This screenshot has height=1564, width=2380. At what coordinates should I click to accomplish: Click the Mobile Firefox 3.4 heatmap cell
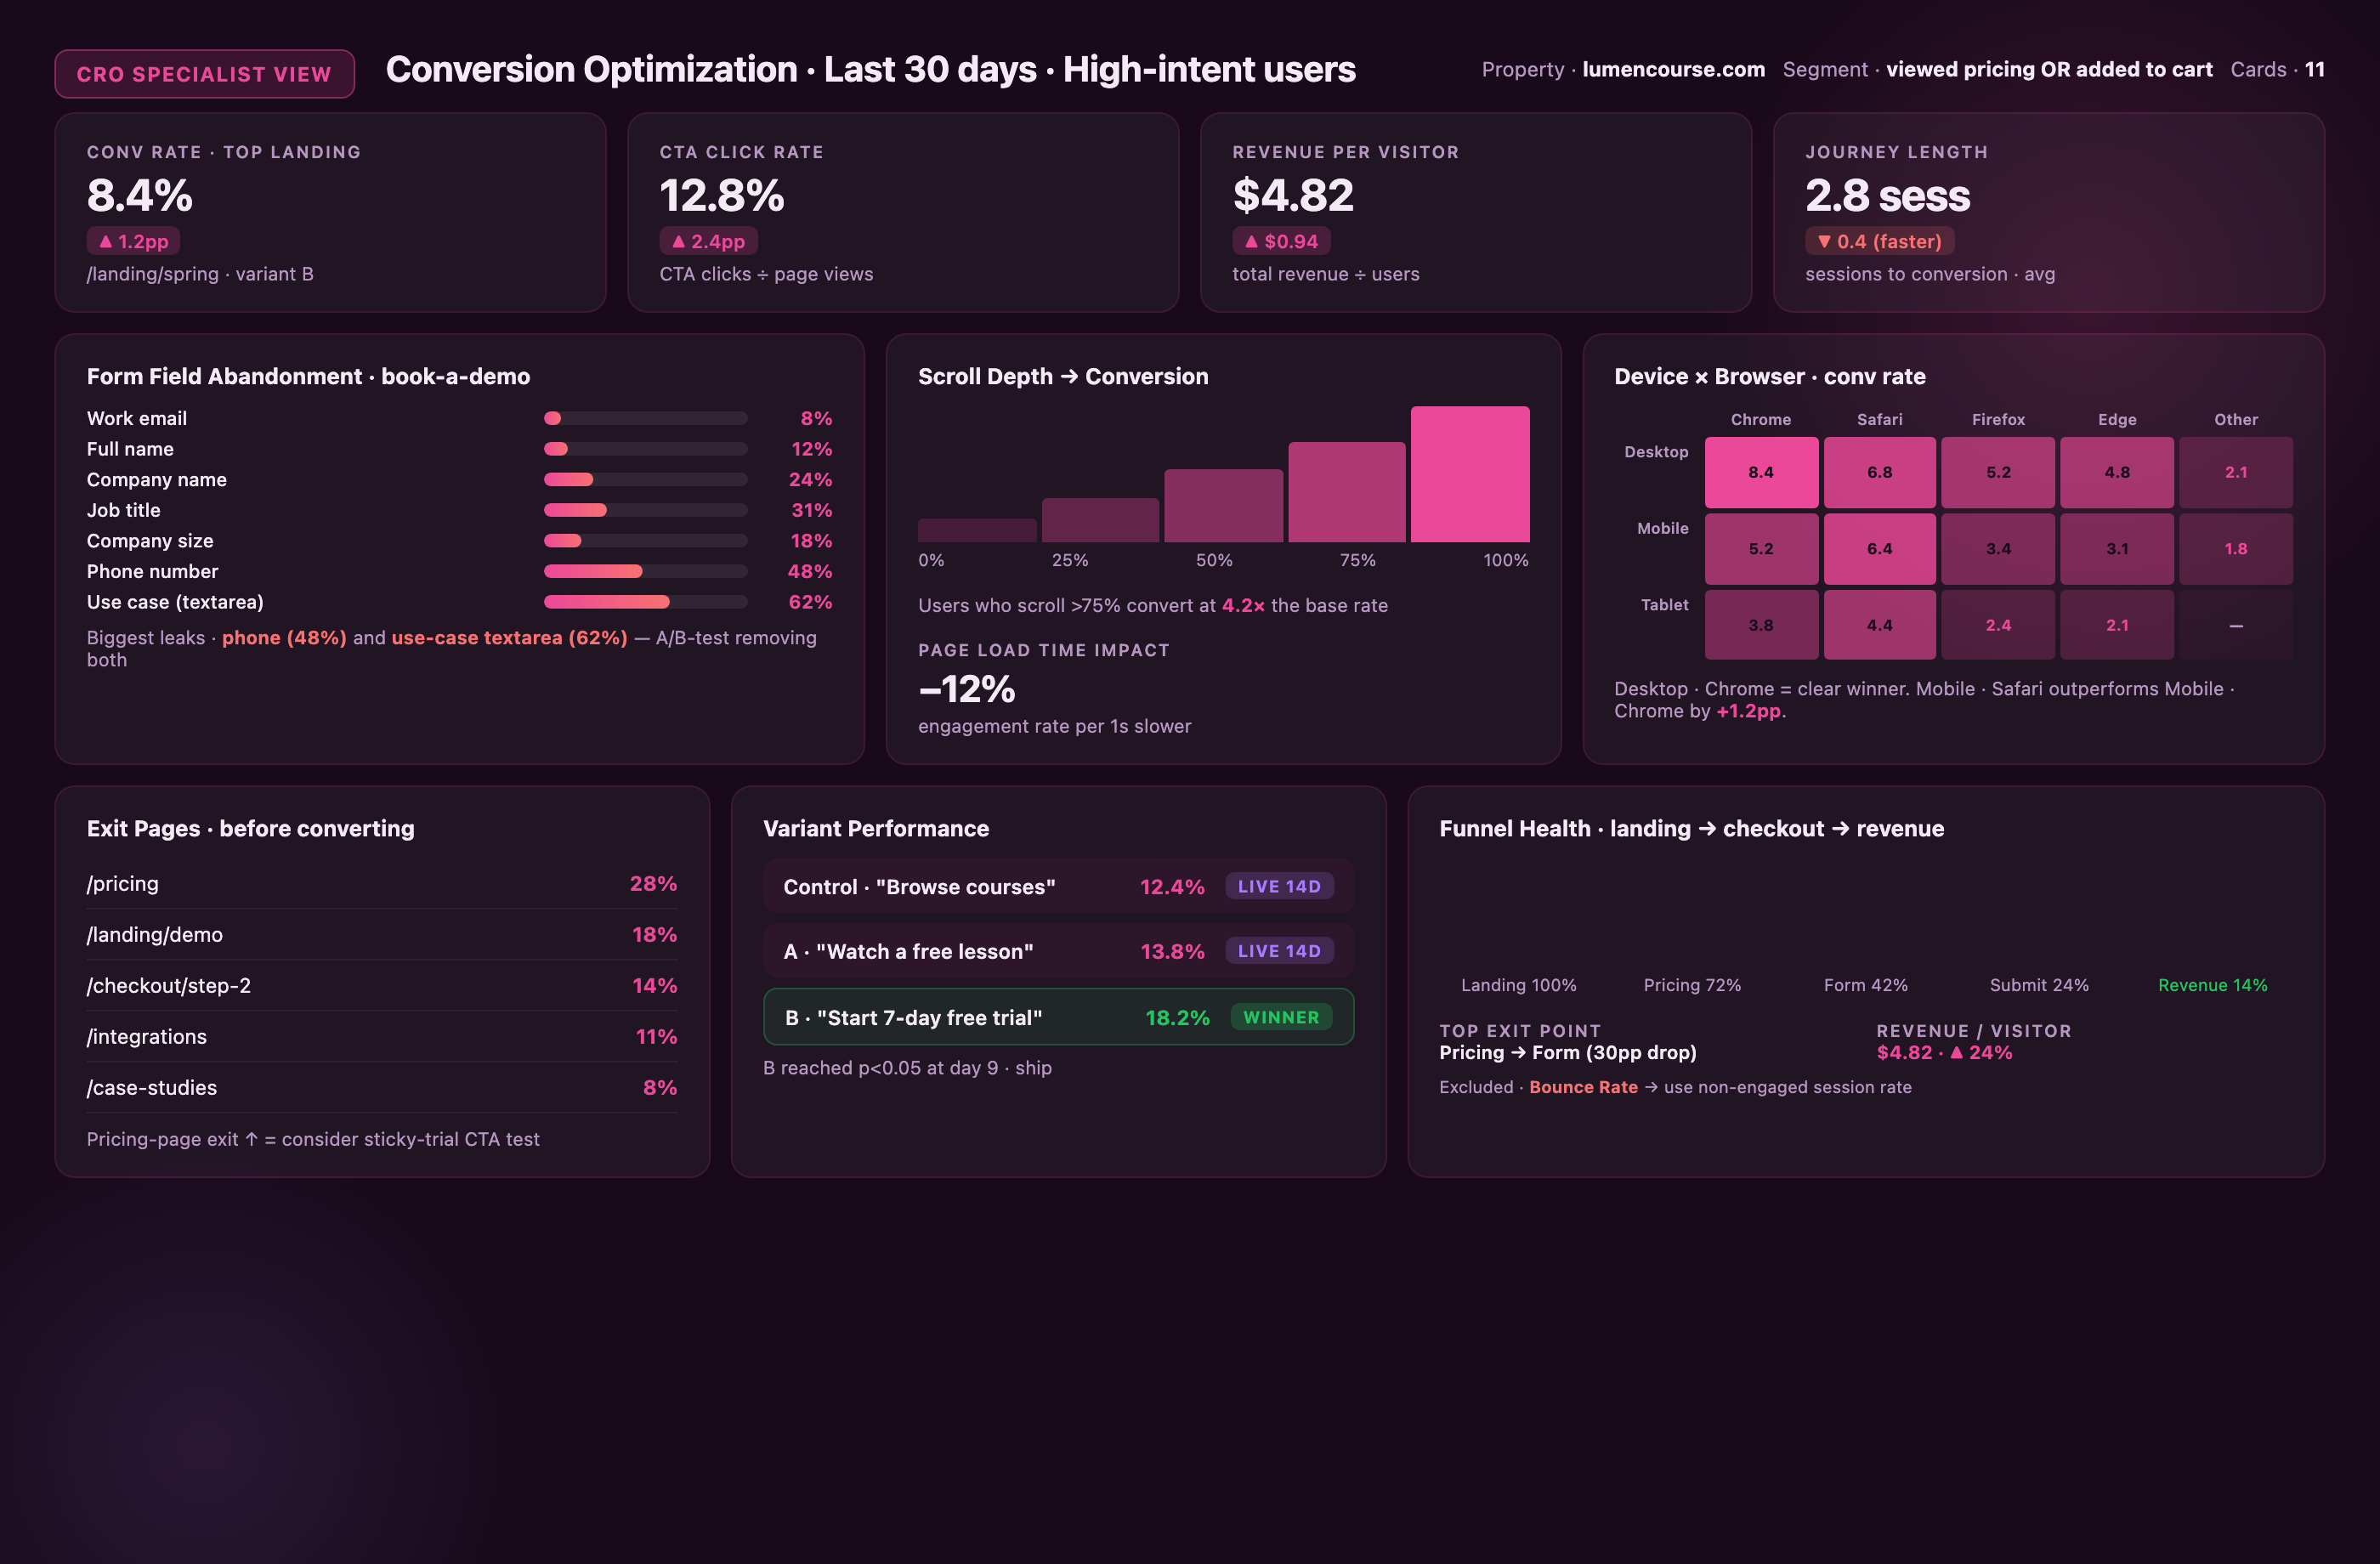tap(1998, 549)
